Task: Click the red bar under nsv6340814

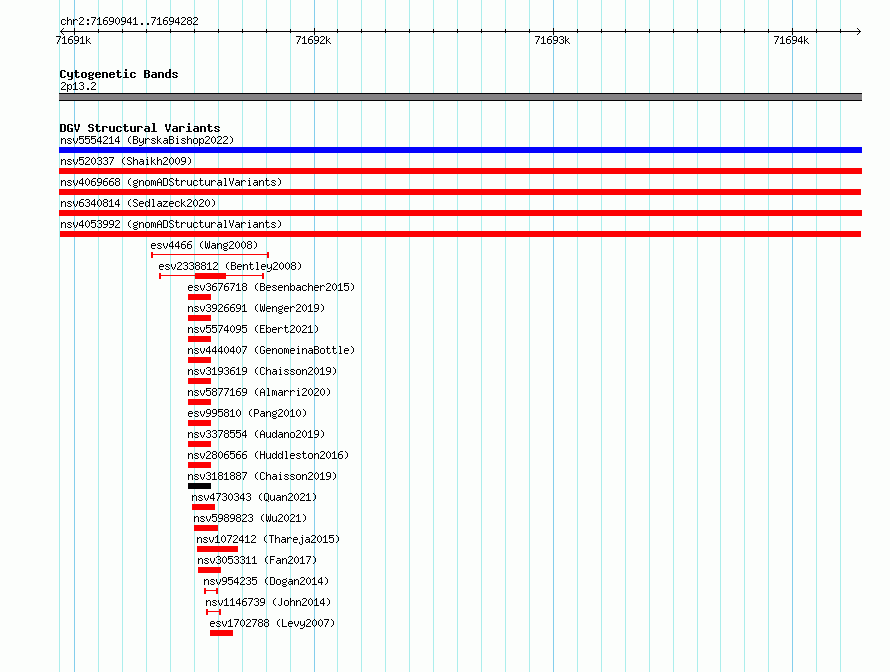Action: pyautogui.click(x=460, y=213)
